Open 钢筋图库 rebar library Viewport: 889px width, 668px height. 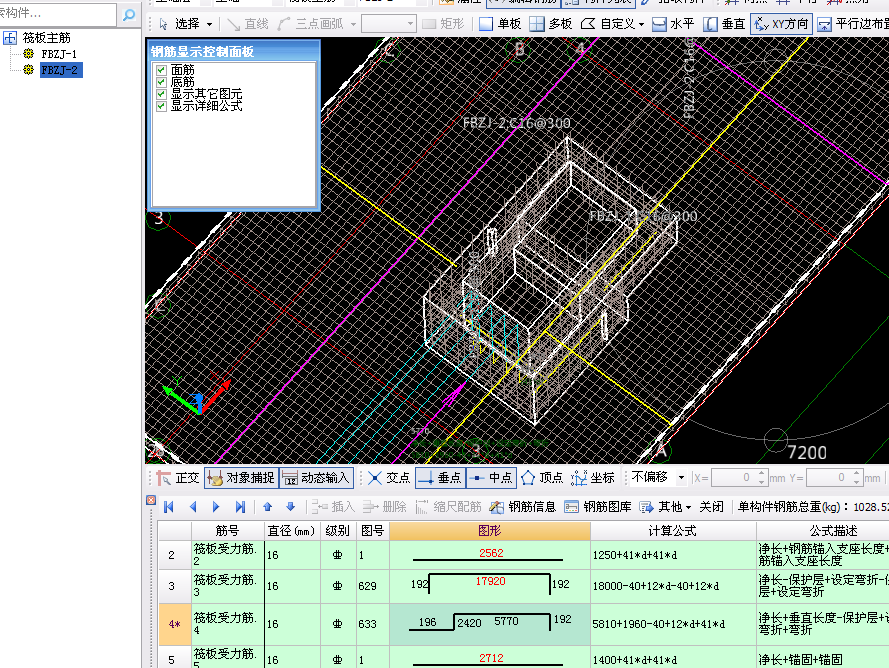[x=598, y=507]
